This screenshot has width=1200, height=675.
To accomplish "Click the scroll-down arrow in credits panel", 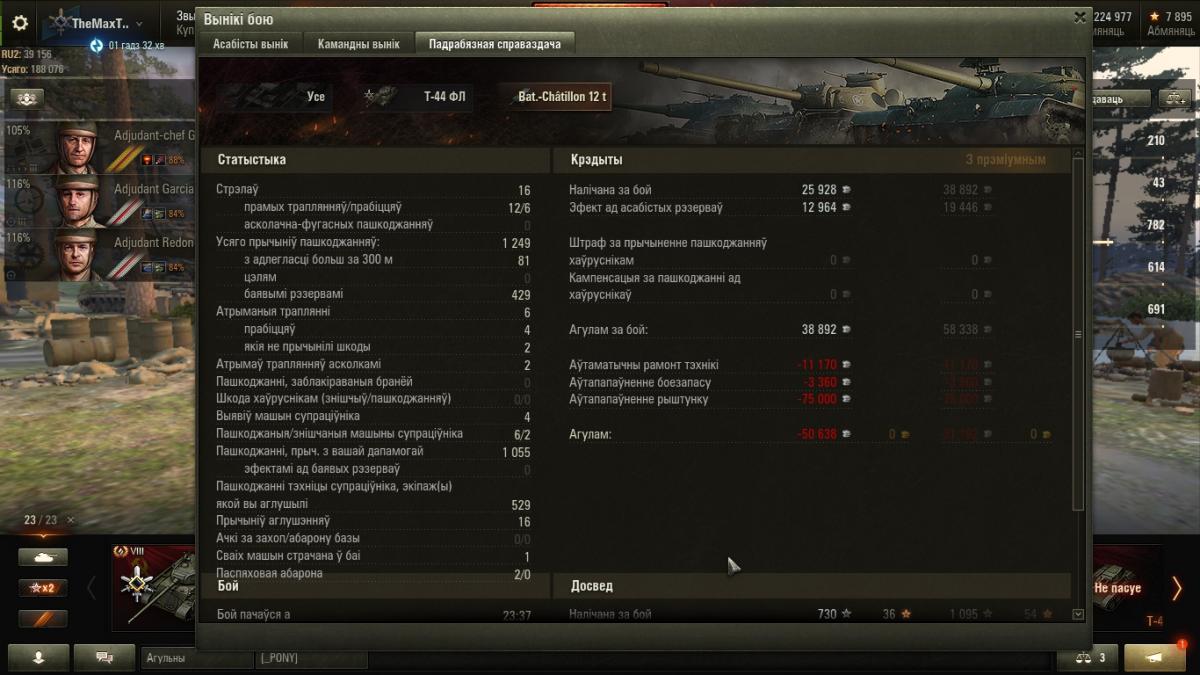I will point(1077,614).
